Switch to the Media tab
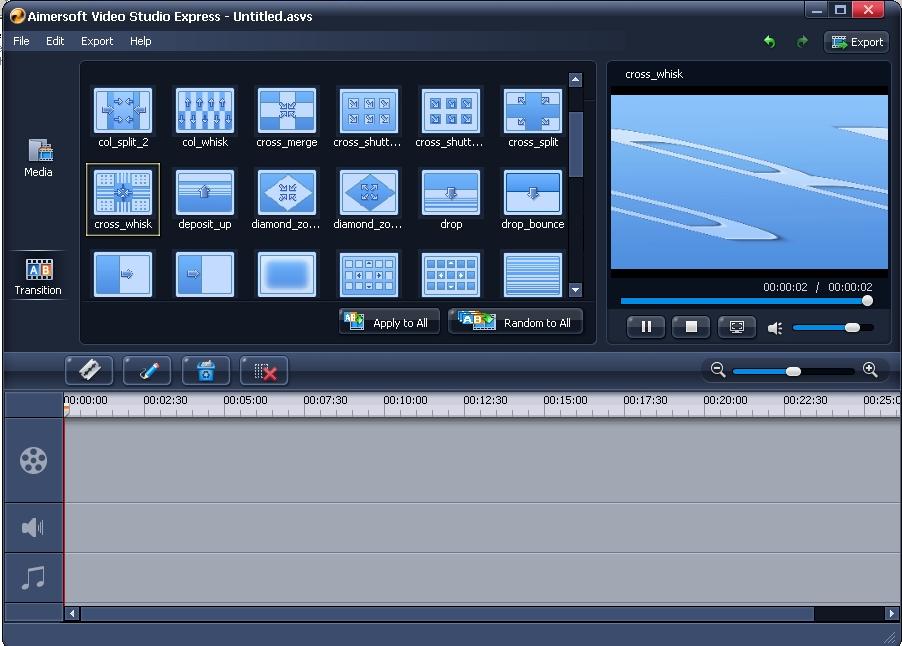The image size is (902, 646). [x=39, y=158]
